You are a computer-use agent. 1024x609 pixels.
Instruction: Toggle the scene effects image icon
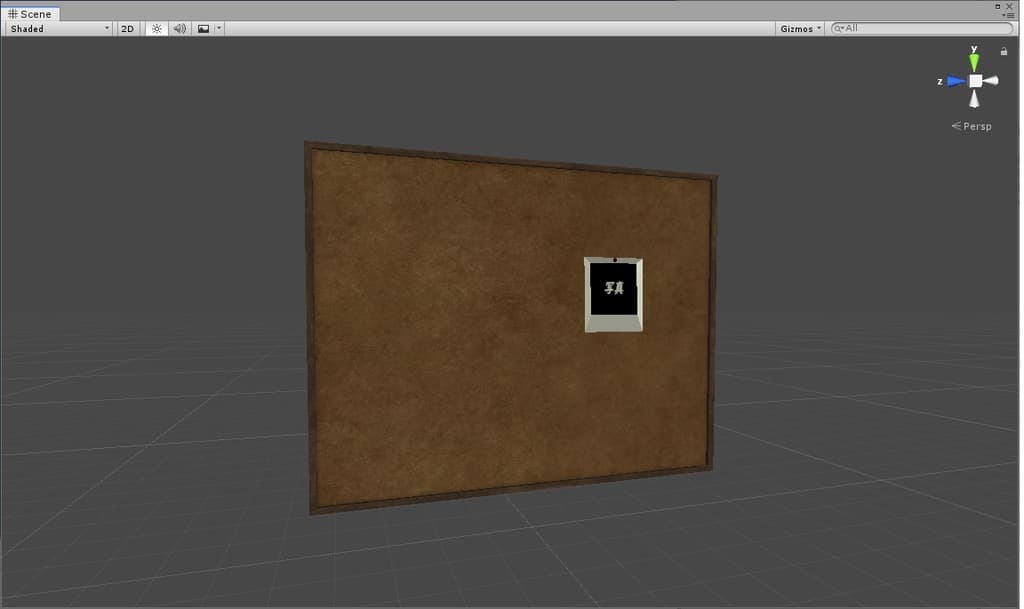tap(204, 29)
